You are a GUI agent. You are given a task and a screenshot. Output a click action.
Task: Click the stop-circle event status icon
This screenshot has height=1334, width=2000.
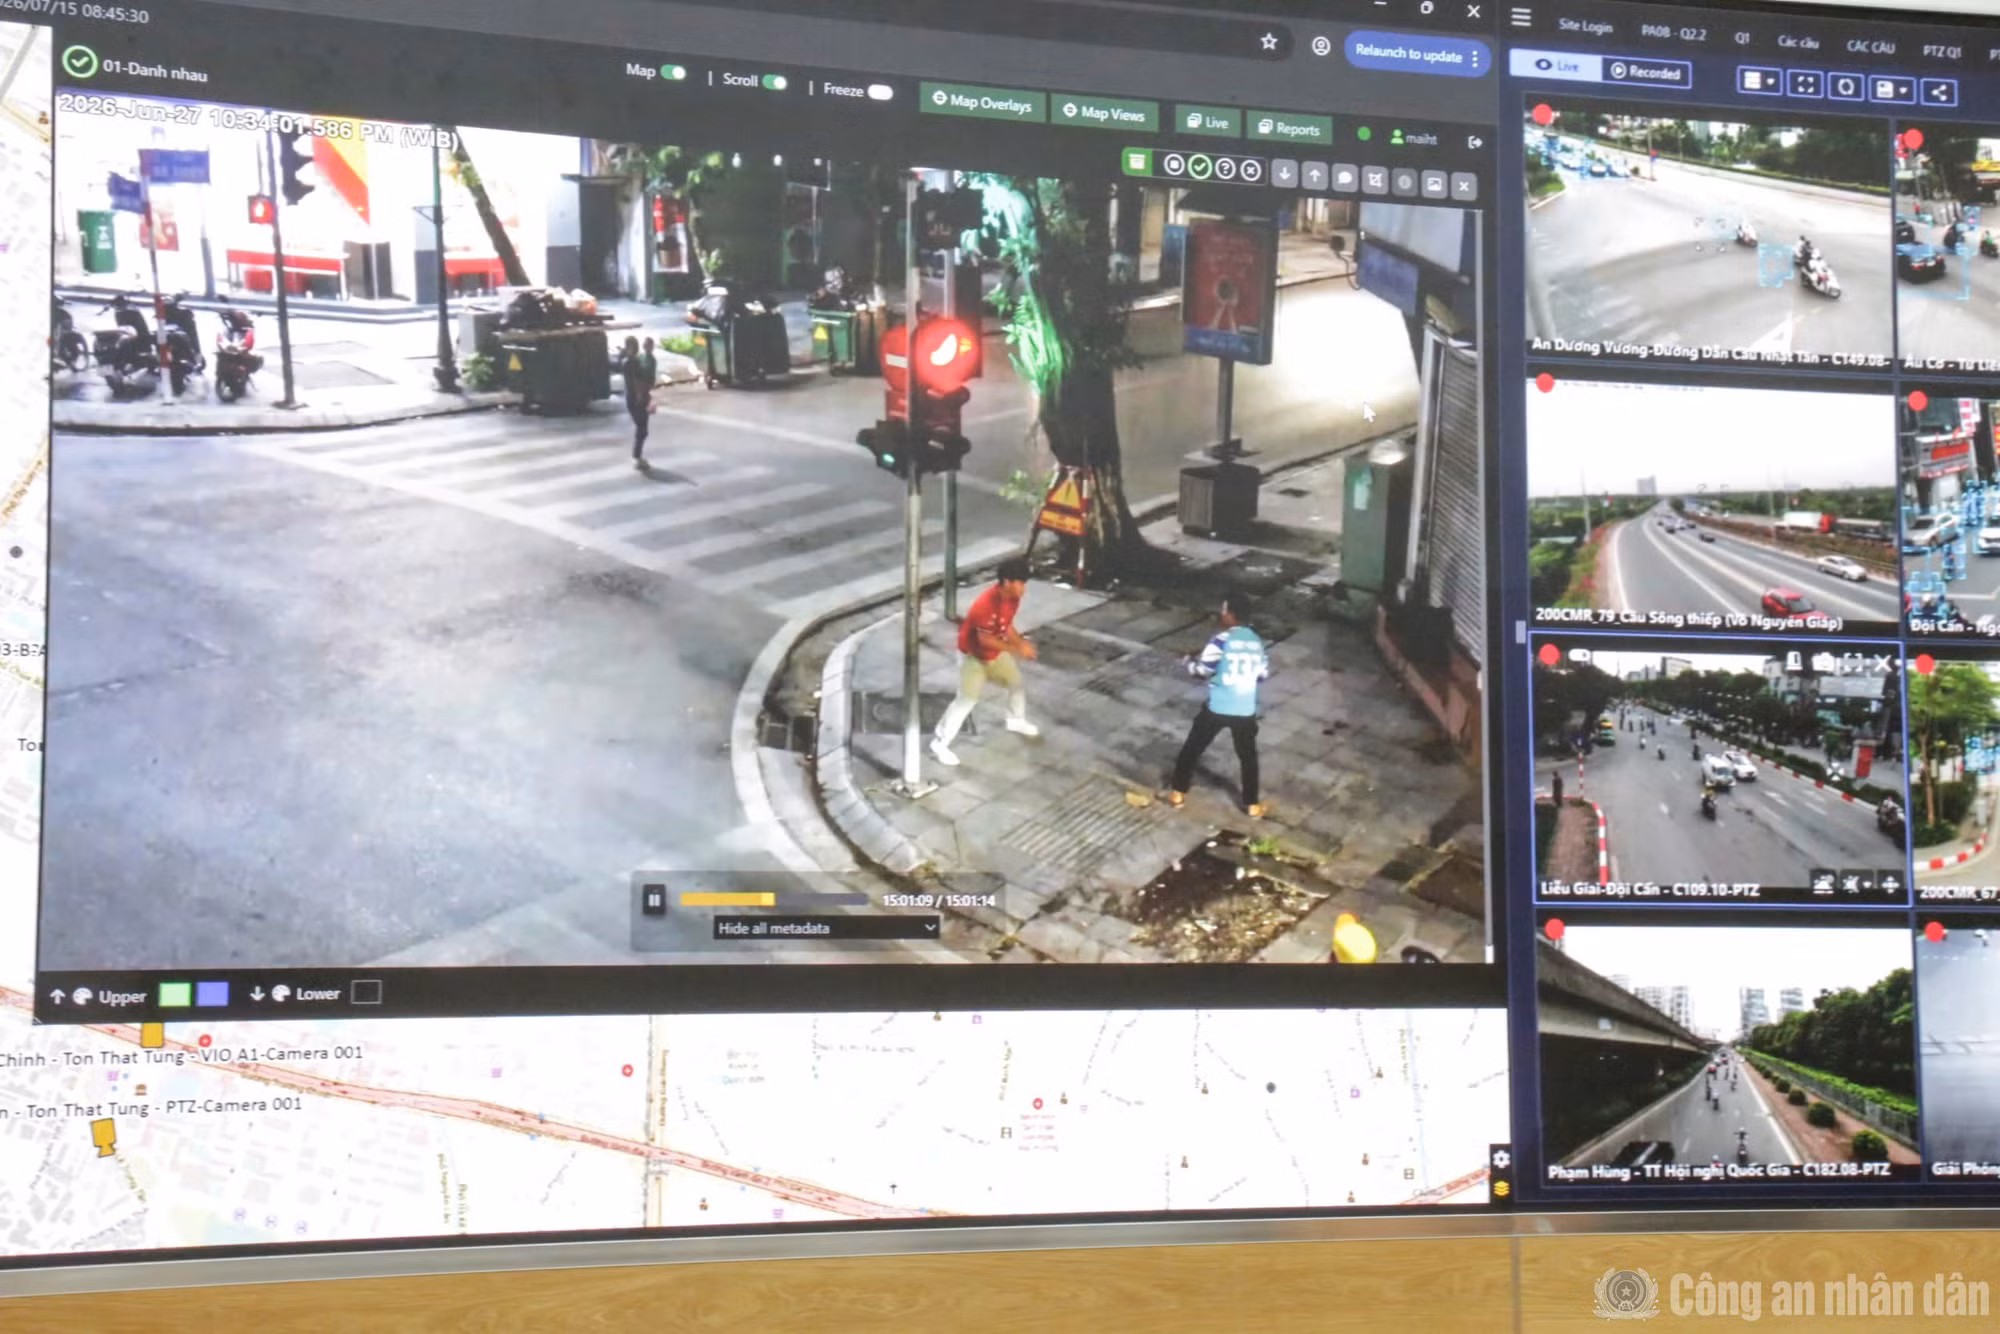(x=1174, y=165)
